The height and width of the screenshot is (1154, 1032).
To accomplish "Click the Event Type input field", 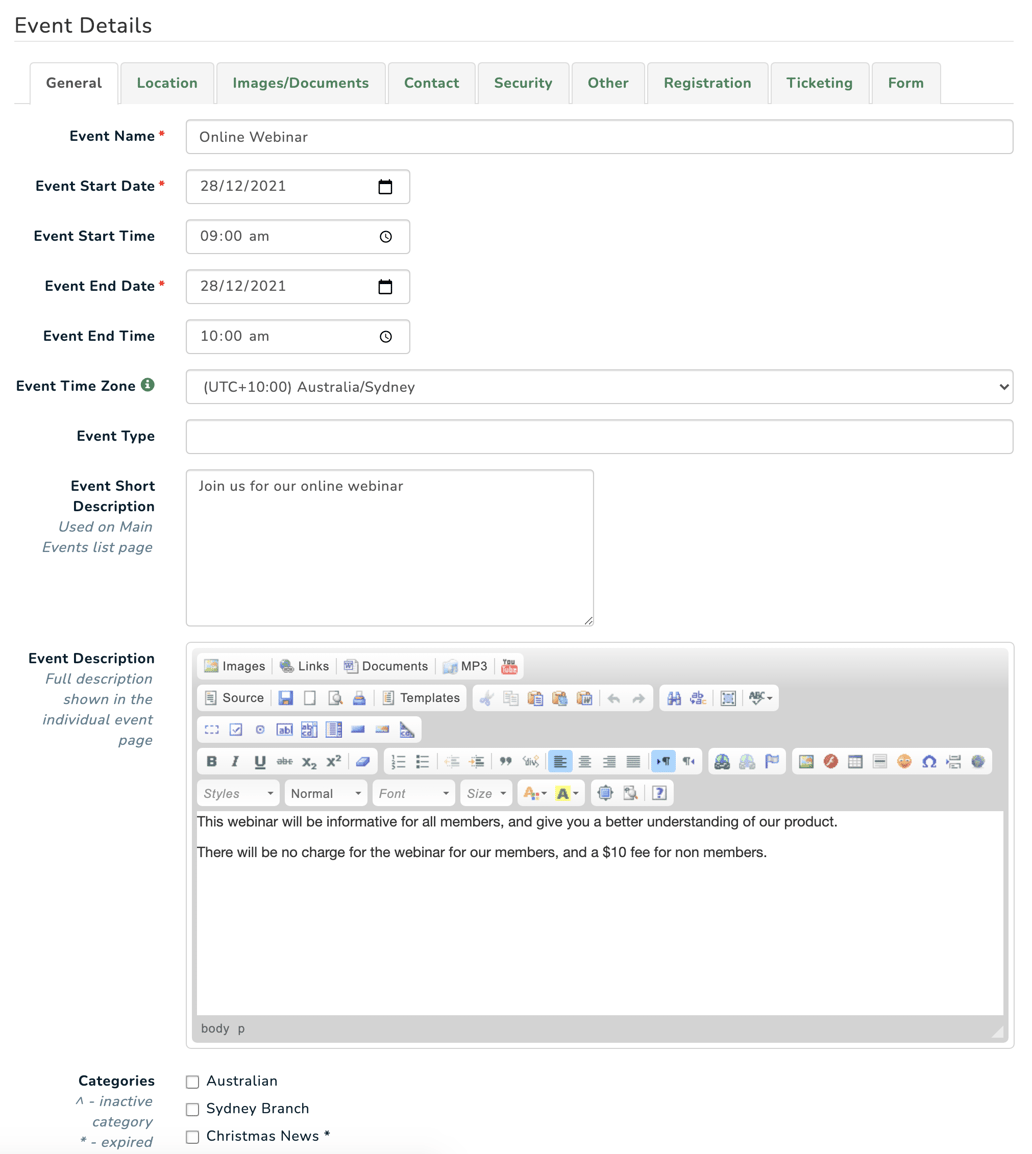I will 599,436.
